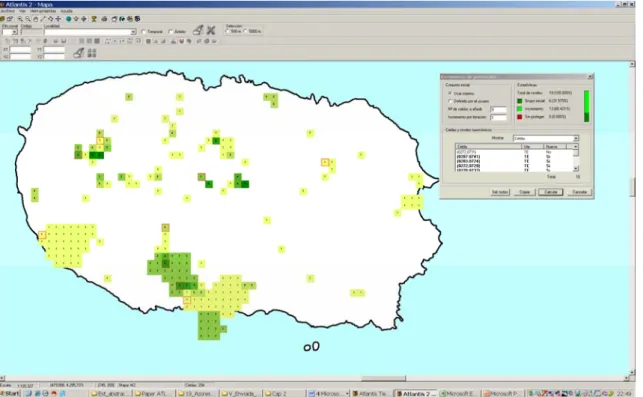Screen dimensions: 643x397
Task: Click the light green 'Incremento' color swatch
Action: point(520,109)
